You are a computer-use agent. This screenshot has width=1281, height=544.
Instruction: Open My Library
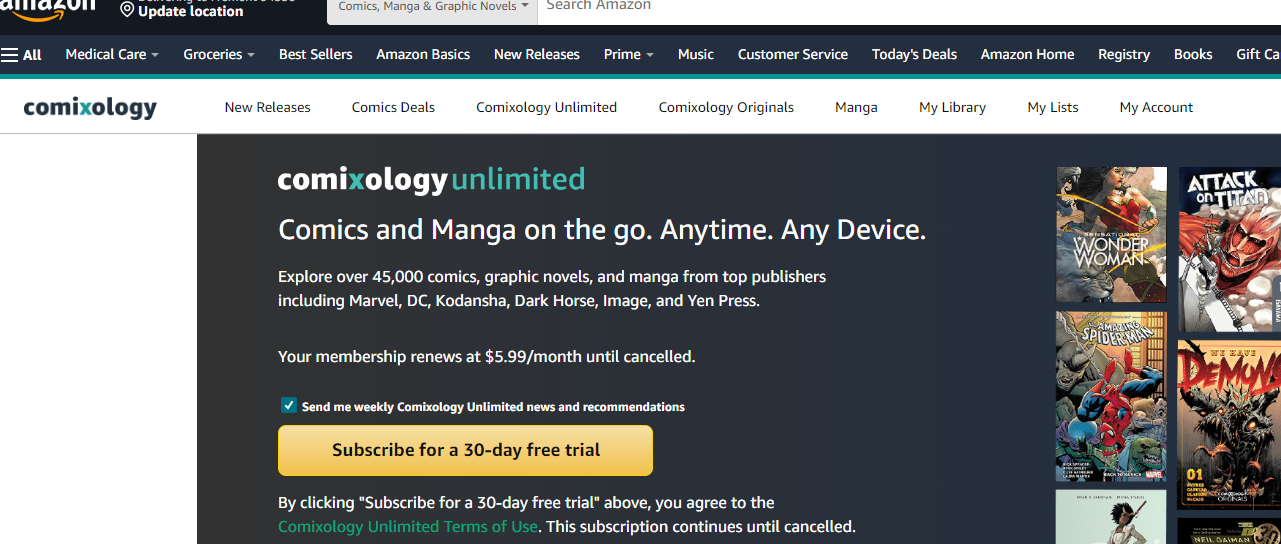(x=952, y=107)
